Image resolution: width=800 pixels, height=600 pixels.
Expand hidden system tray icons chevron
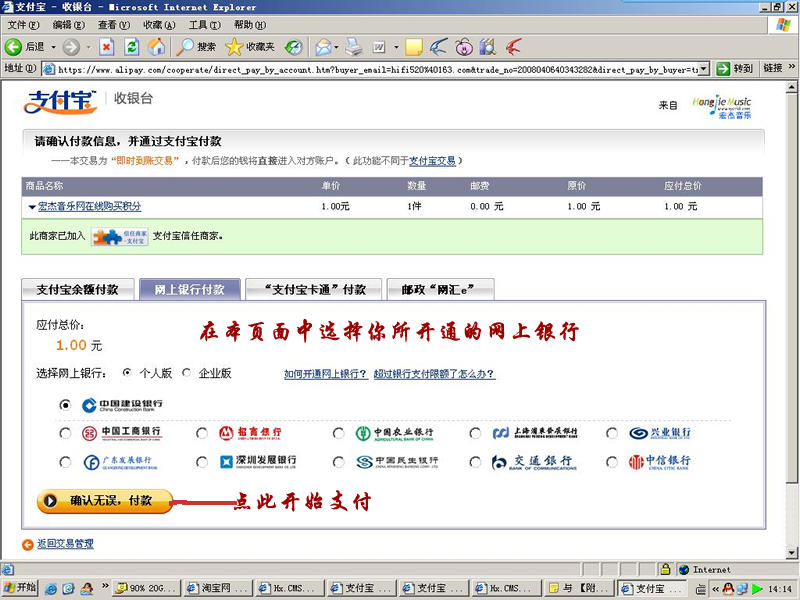click(715, 589)
